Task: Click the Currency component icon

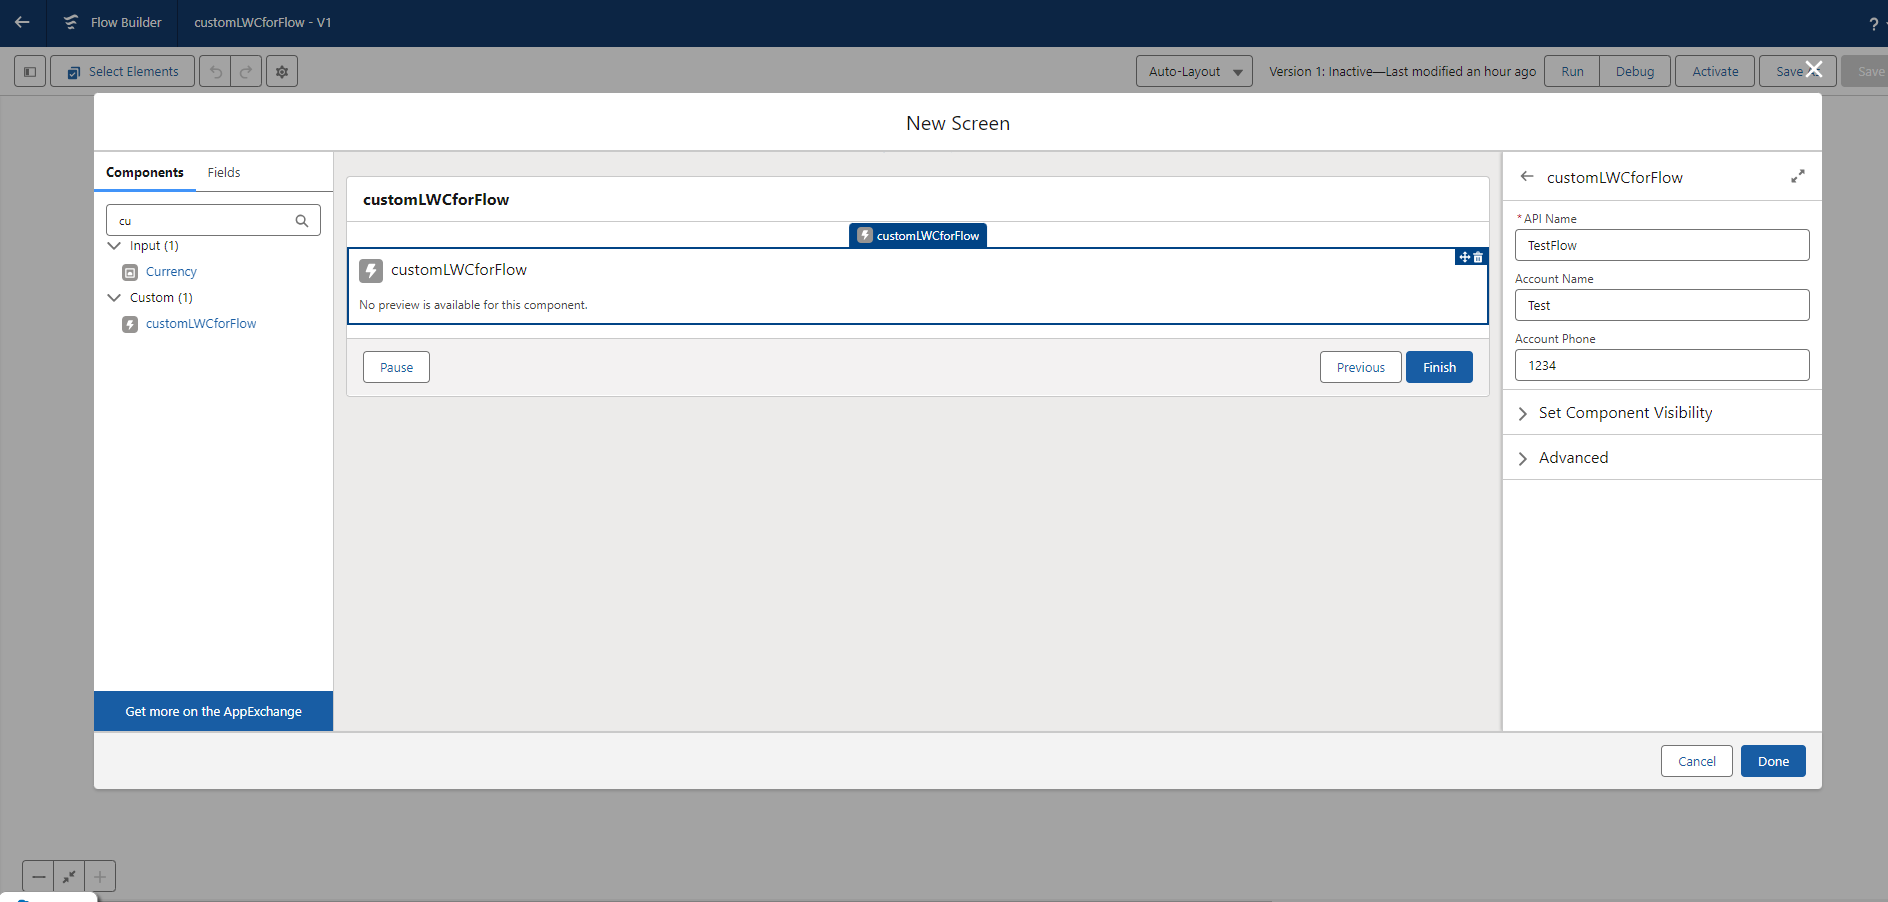Action: (x=130, y=272)
